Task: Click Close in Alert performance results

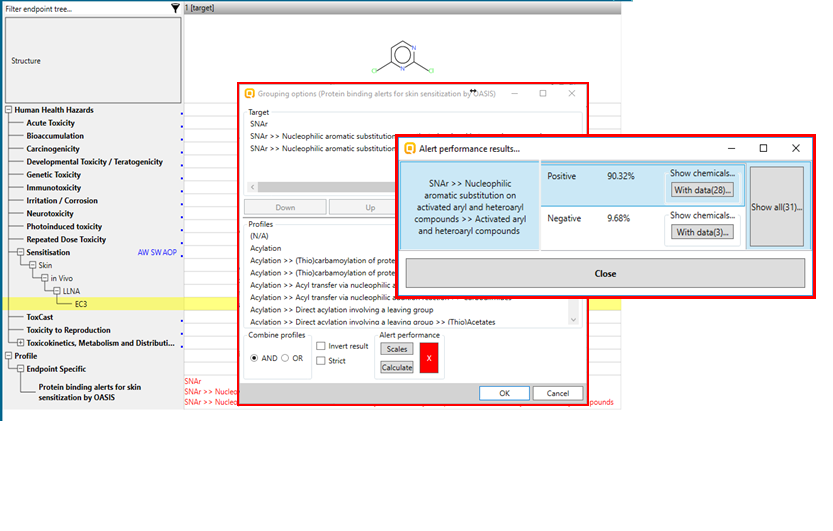Action: (605, 273)
